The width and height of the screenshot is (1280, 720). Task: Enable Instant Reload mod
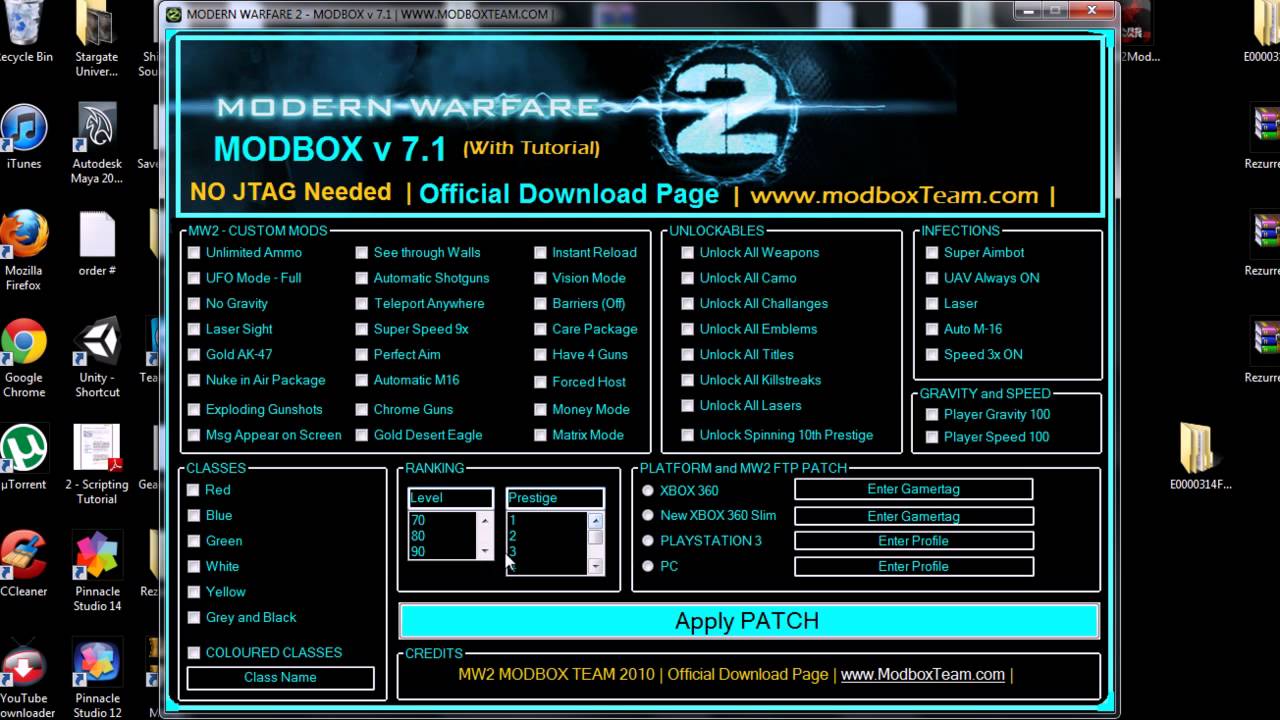click(540, 252)
